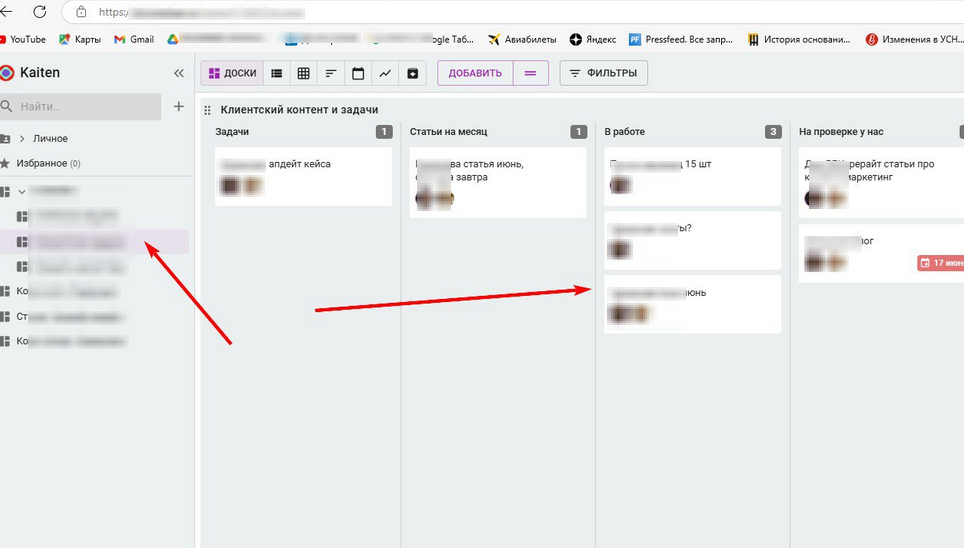Screen dimensions: 964x548
Task: Focus the Найти search field
Action: [x=85, y=106]
